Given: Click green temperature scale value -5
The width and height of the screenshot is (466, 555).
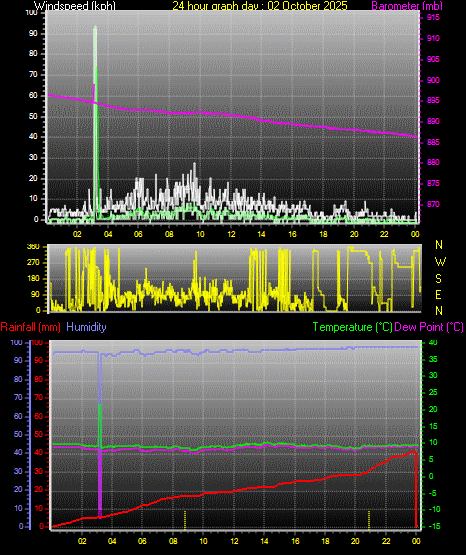Looking at the screenshot, I should point(432,493).
